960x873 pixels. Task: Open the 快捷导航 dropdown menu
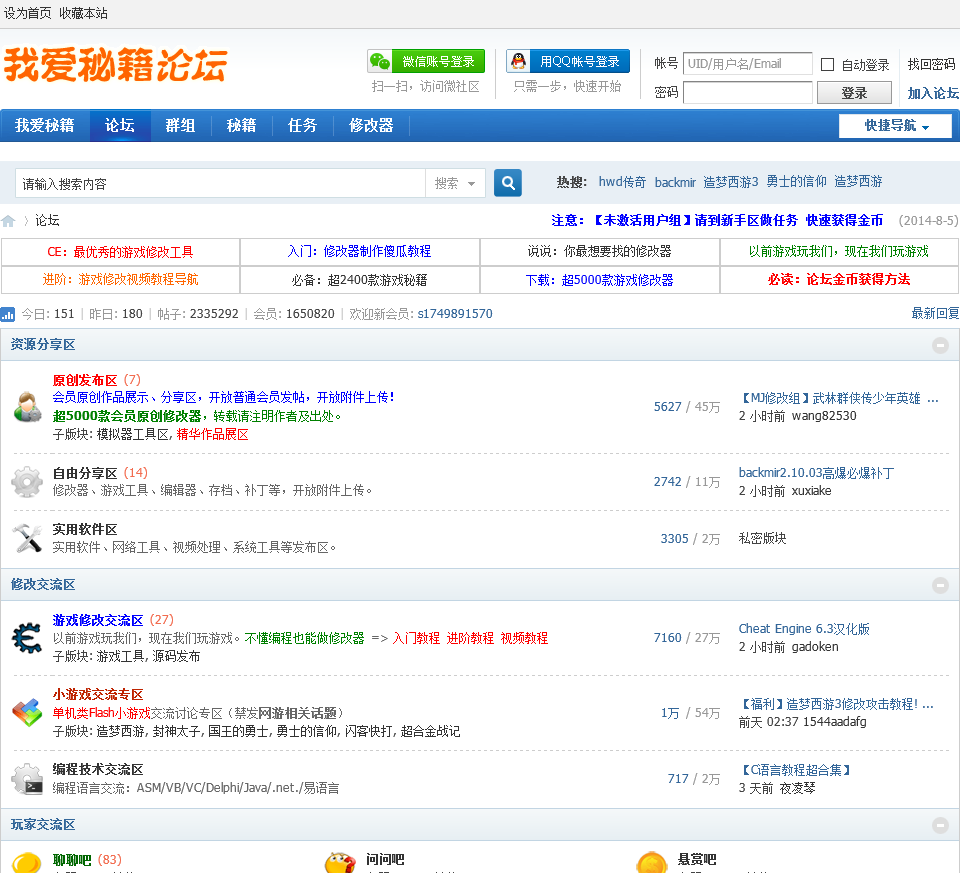pyautogui.click(x=895, y=126)
